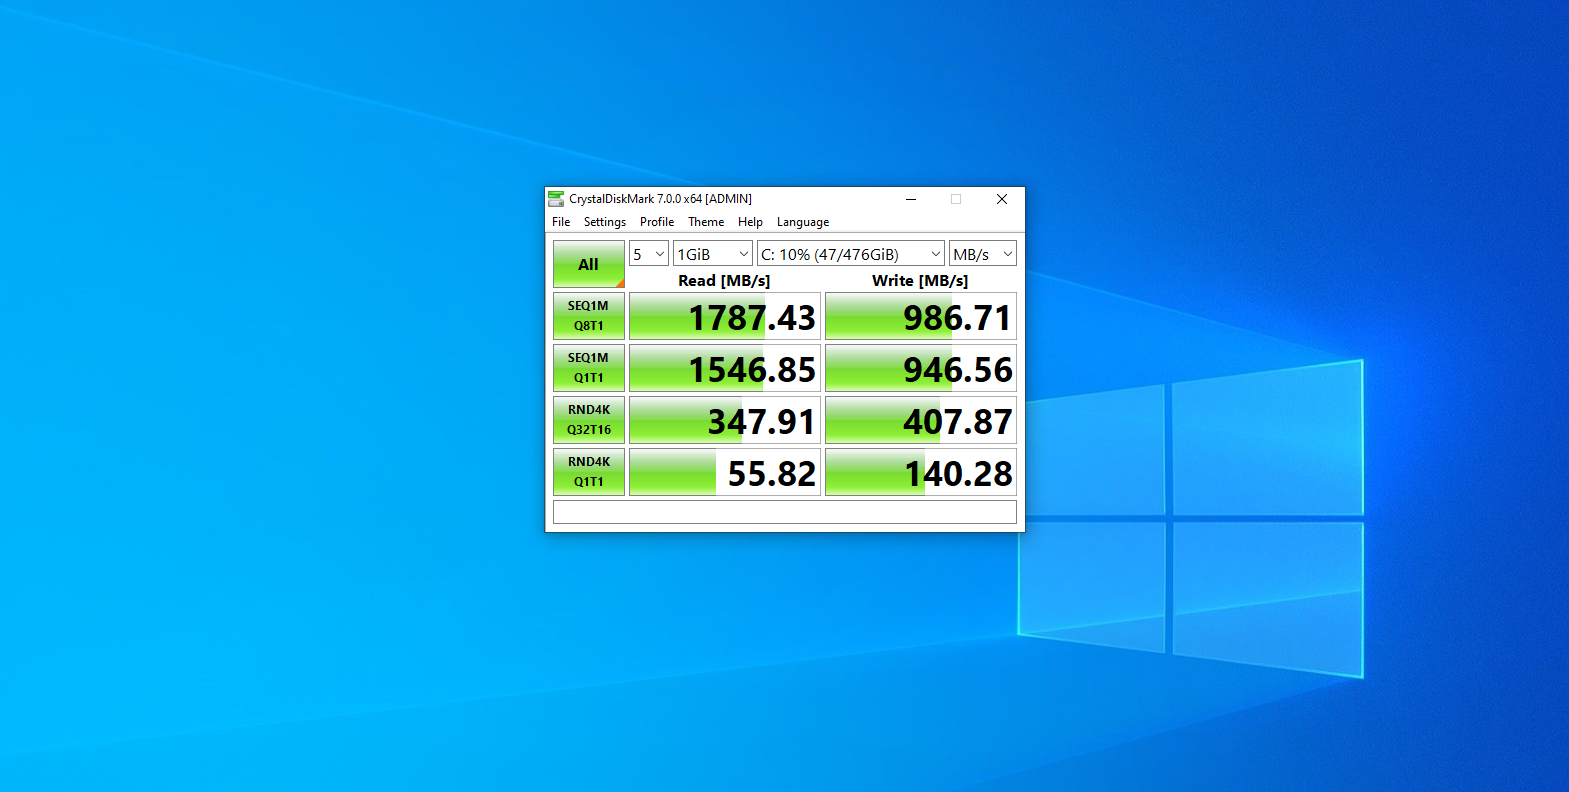Minimize the CrystalDiskMark window
The image size is (1569, 792).
click(x=911, y=199)
